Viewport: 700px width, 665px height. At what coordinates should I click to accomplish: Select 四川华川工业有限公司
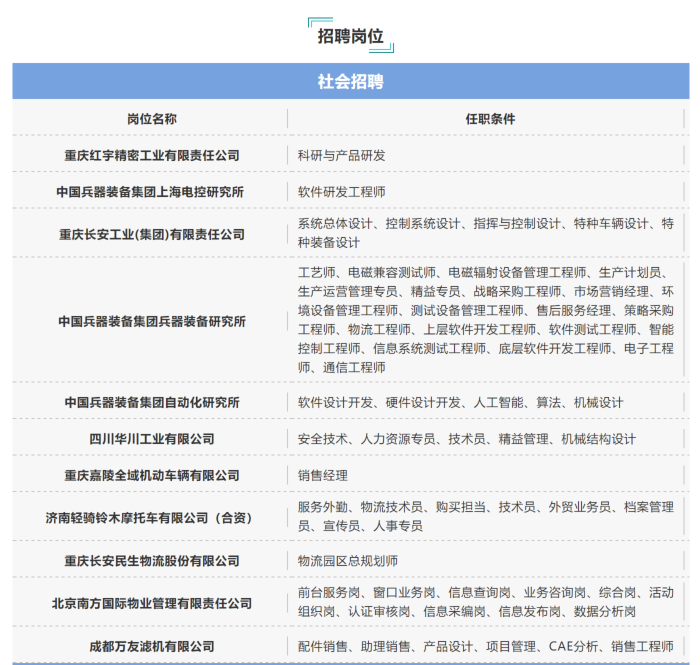(152, 439)
